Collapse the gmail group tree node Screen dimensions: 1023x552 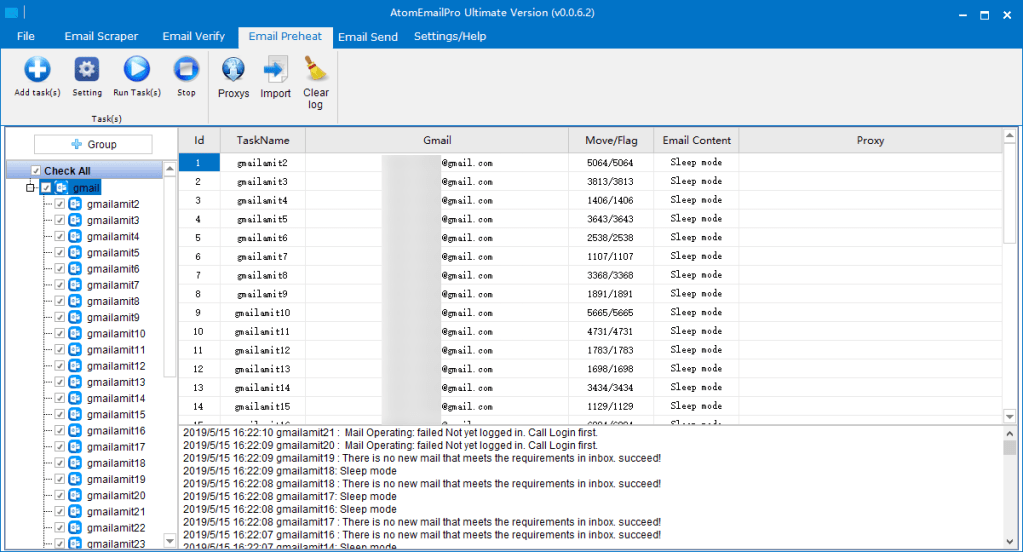click(31, 188)
